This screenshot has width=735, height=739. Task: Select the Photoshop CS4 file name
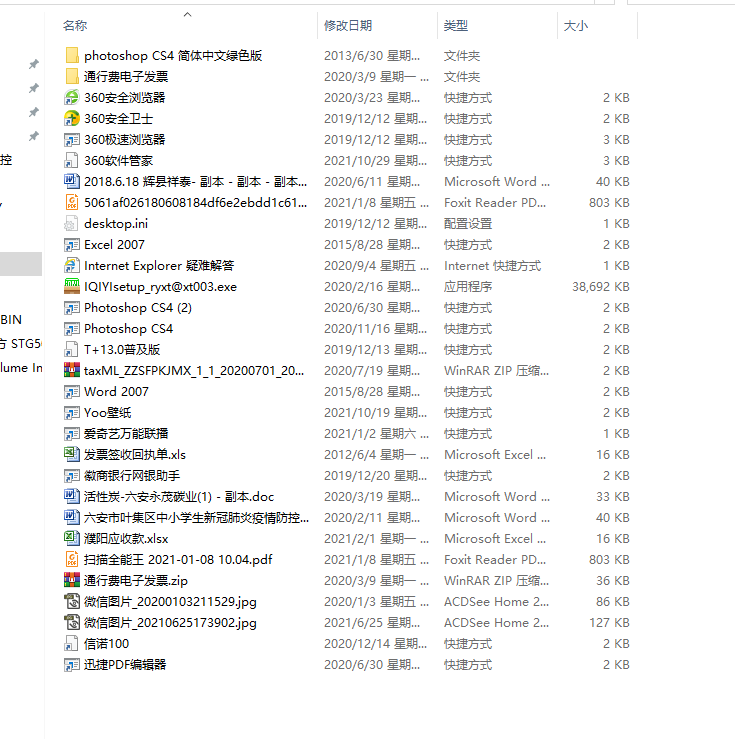coord(128,328)
